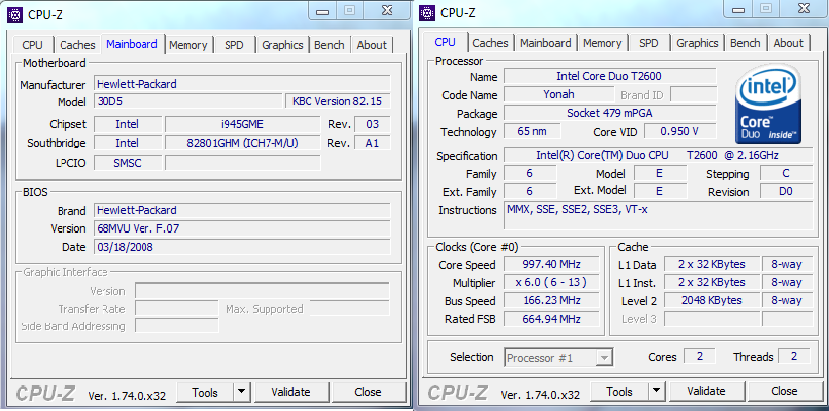Click the LPCIO value SMSC
The image size is (829, 411).
click(x=128, y=163)
